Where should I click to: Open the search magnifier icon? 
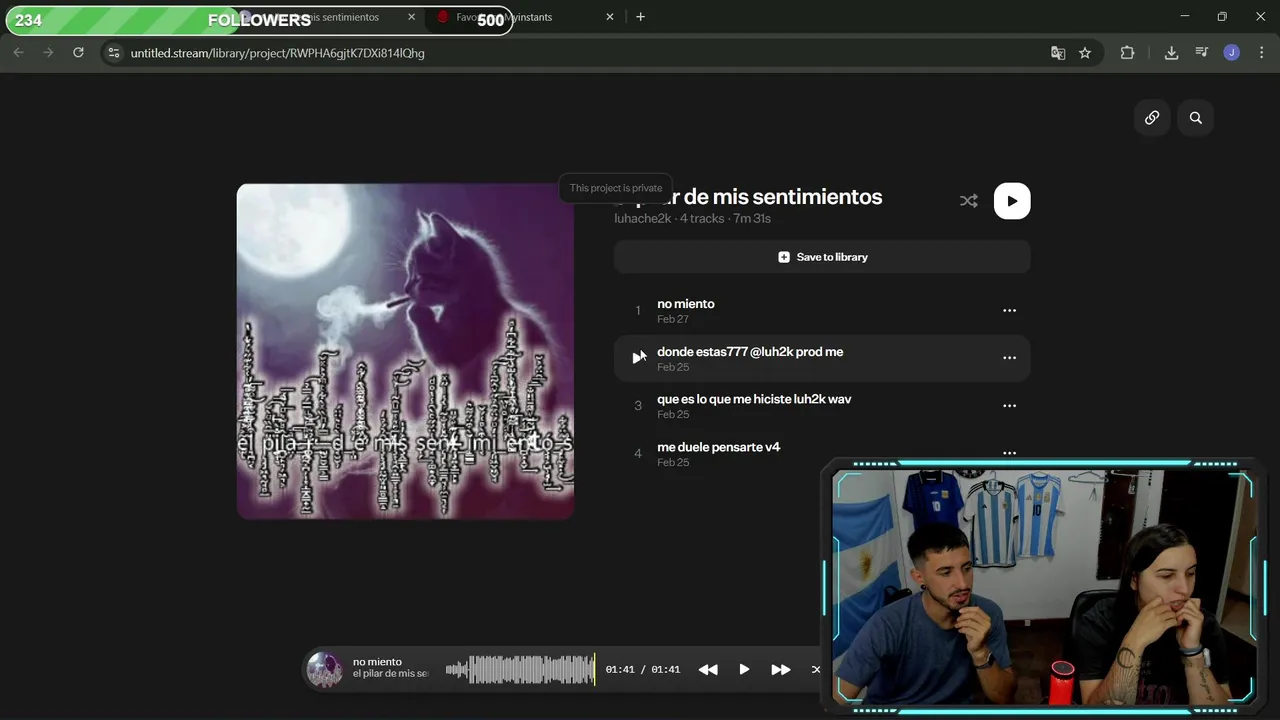tap(1196, 118)
